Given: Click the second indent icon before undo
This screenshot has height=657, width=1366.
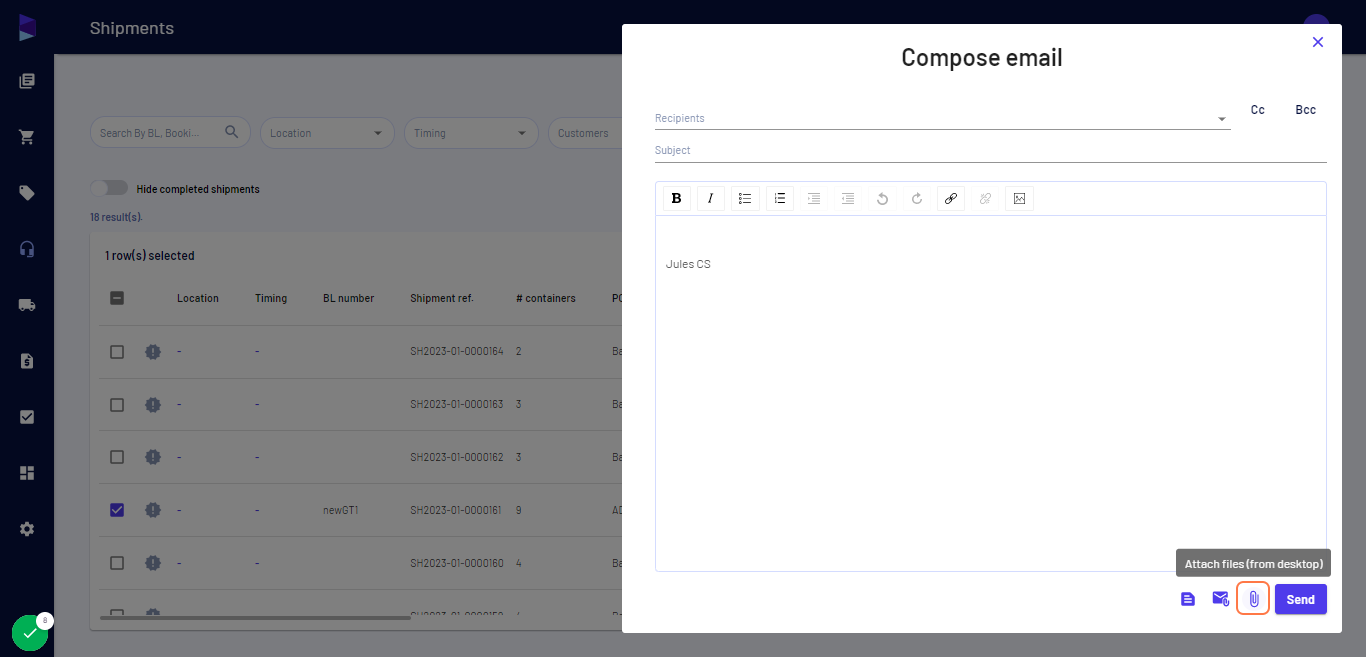Looking at the screenshot, I should point(848,198).
